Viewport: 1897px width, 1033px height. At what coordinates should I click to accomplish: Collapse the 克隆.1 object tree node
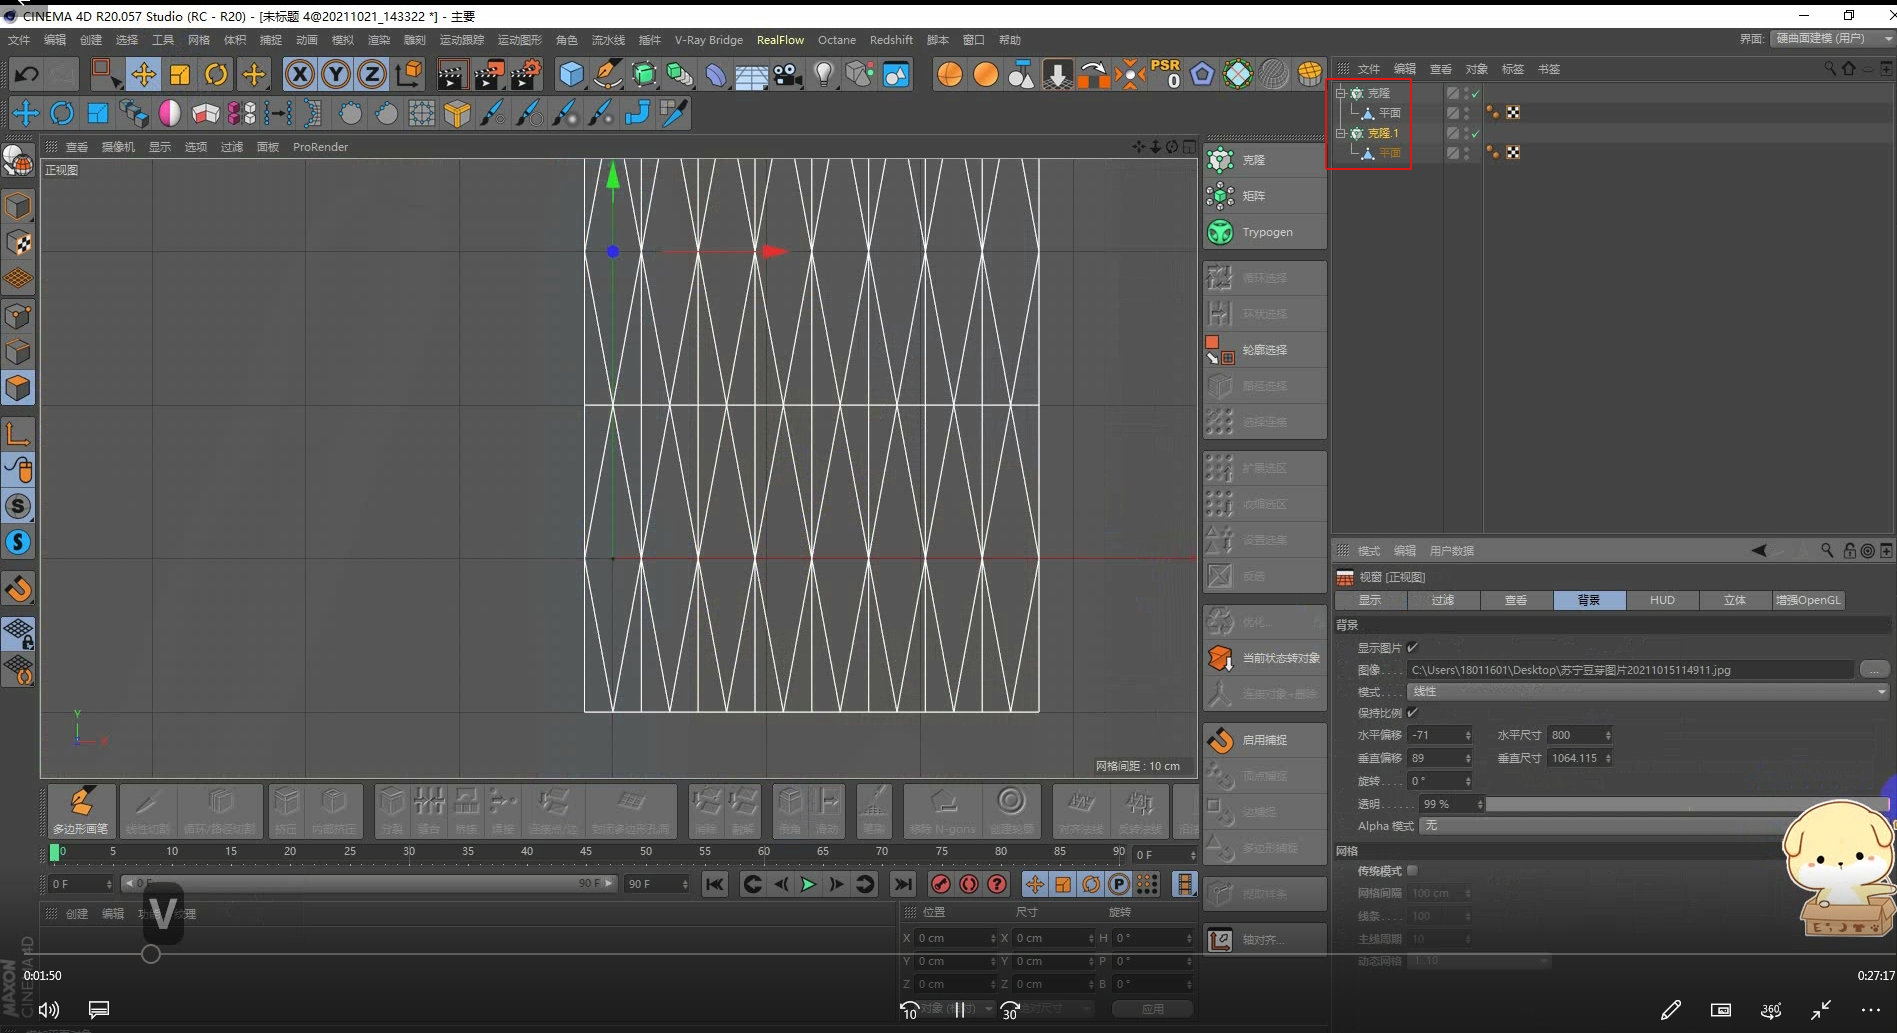click(x=1341, y=133)
